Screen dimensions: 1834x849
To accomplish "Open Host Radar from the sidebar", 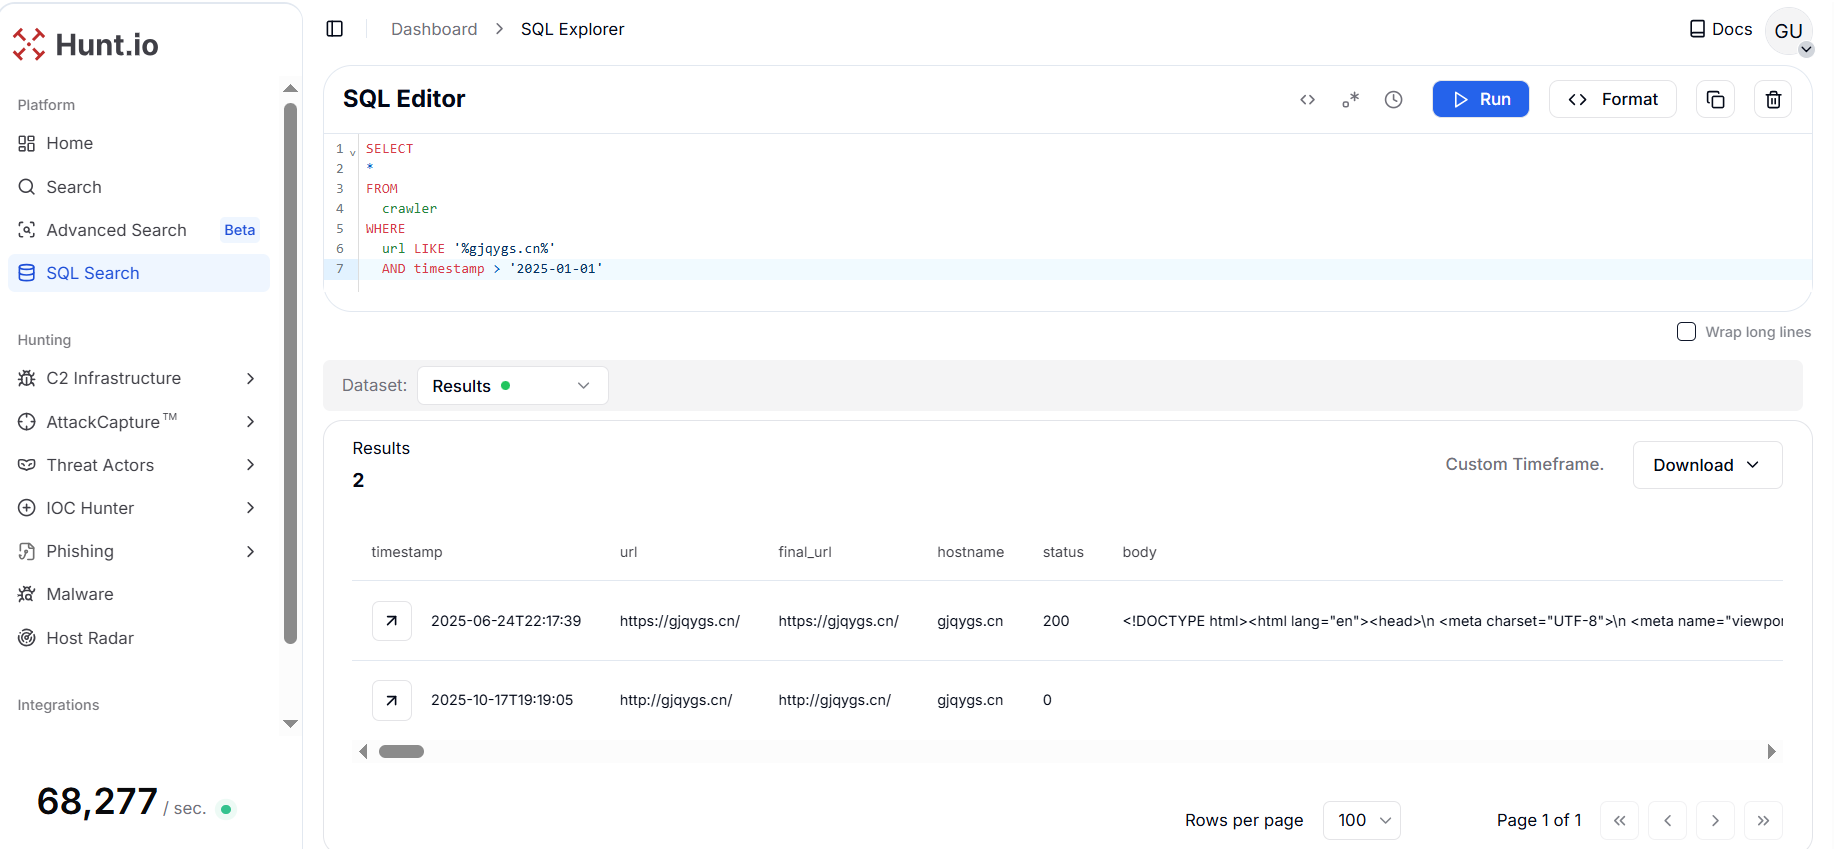I will coord(90,638).
